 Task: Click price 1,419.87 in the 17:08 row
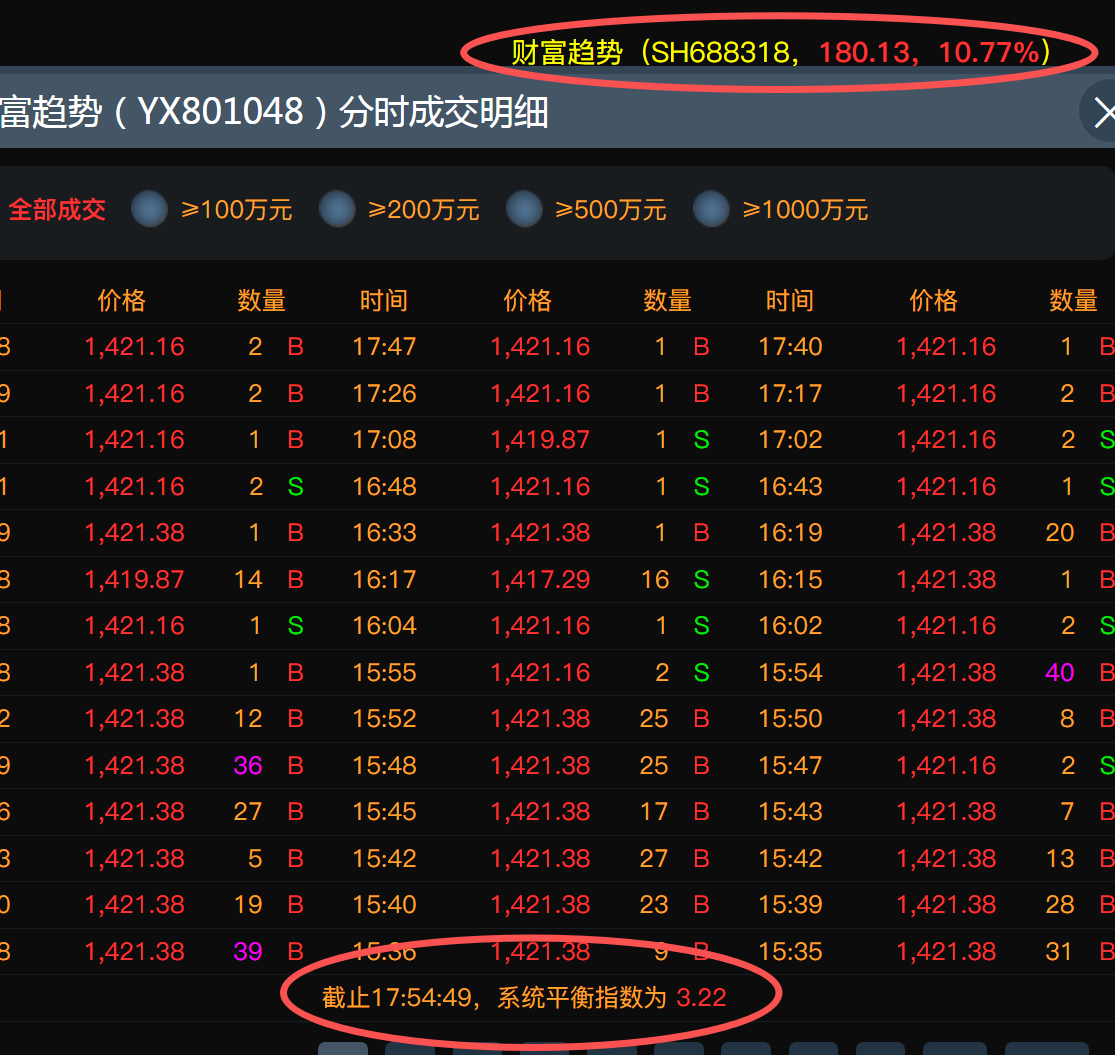click(x=540, y=439)
